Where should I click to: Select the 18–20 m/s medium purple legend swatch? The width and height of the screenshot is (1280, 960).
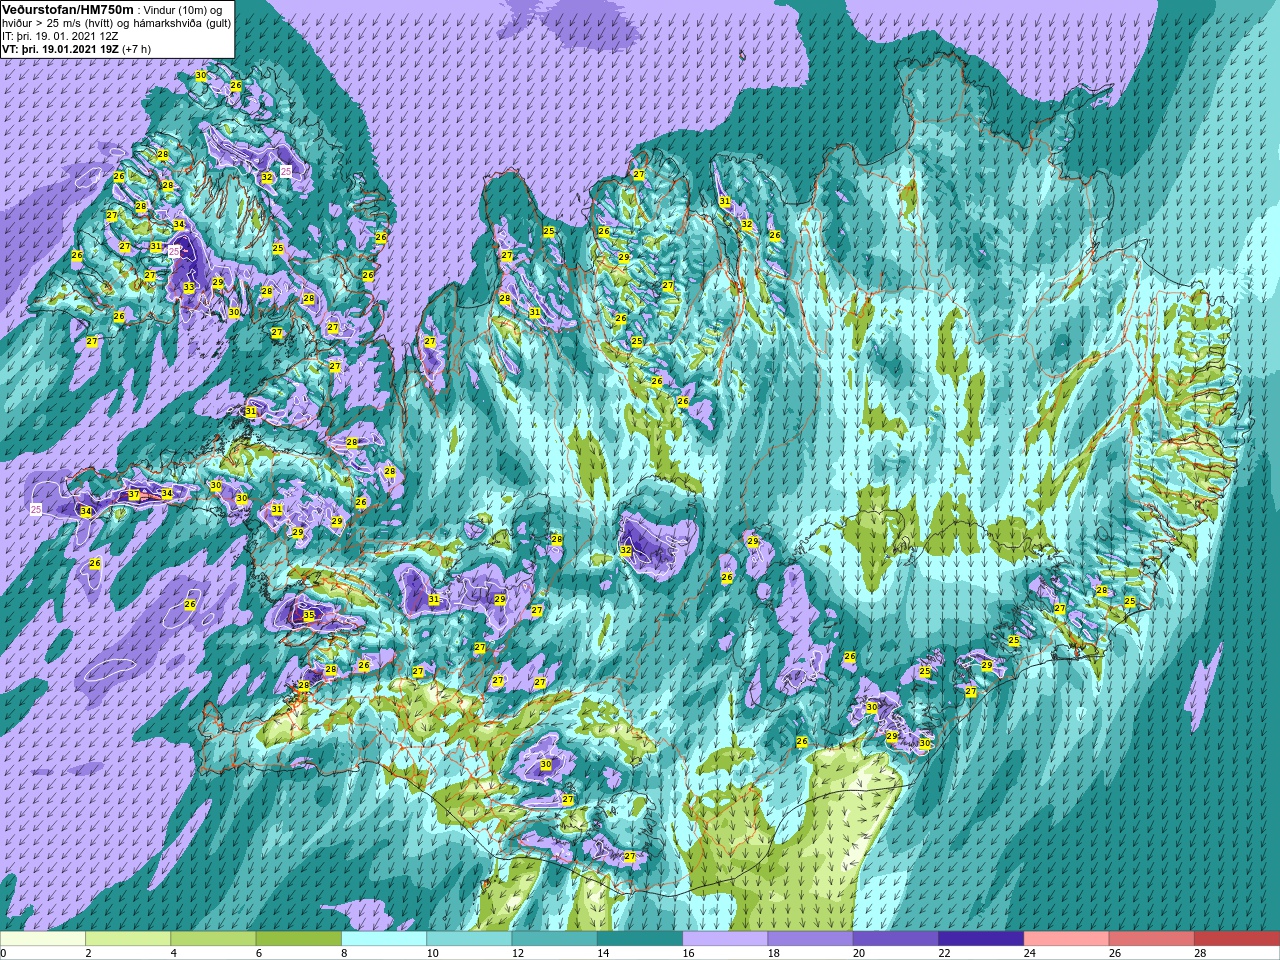click(810, 939)
